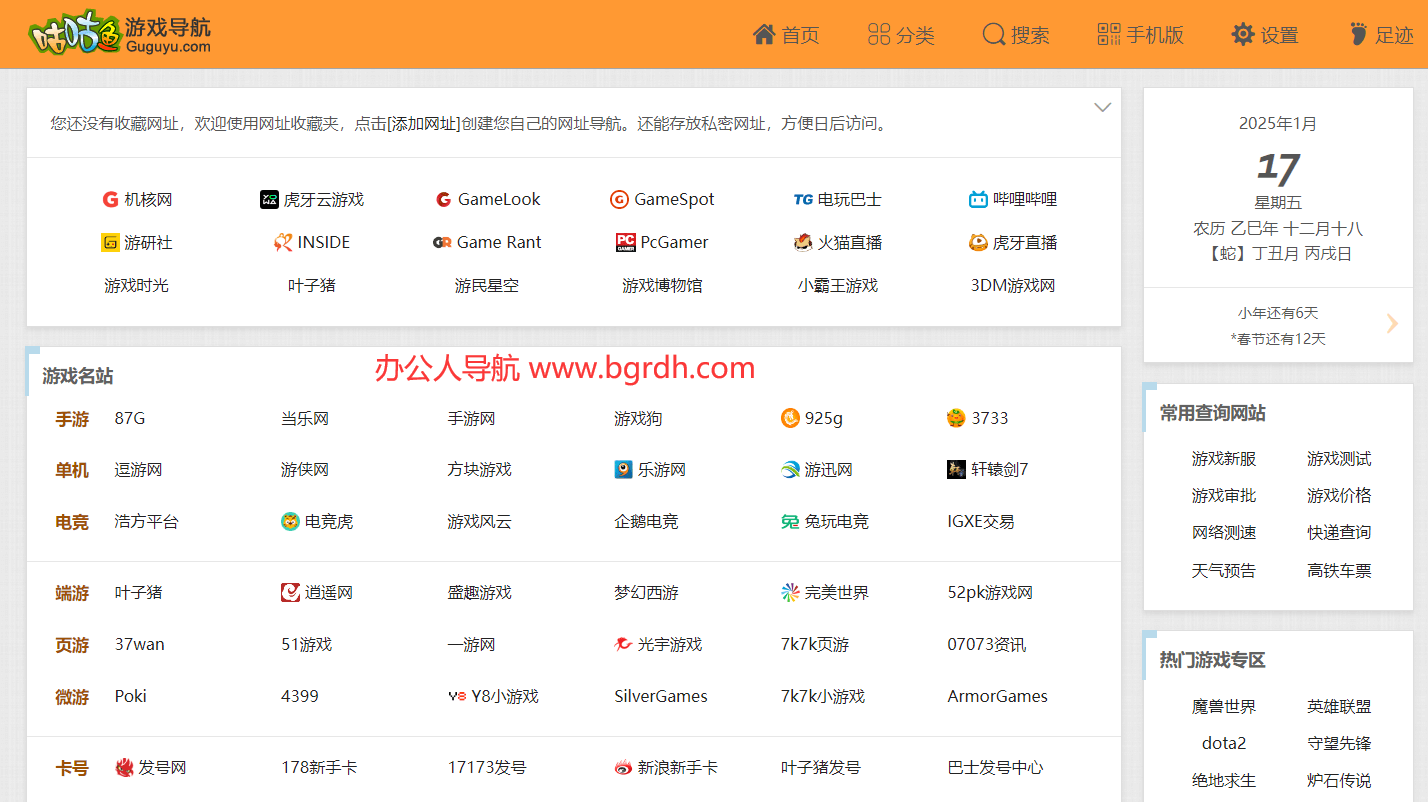The width and height of the screenshot is (1428, 802).
Task: Open the ArmorGames link
Action: 998,696
